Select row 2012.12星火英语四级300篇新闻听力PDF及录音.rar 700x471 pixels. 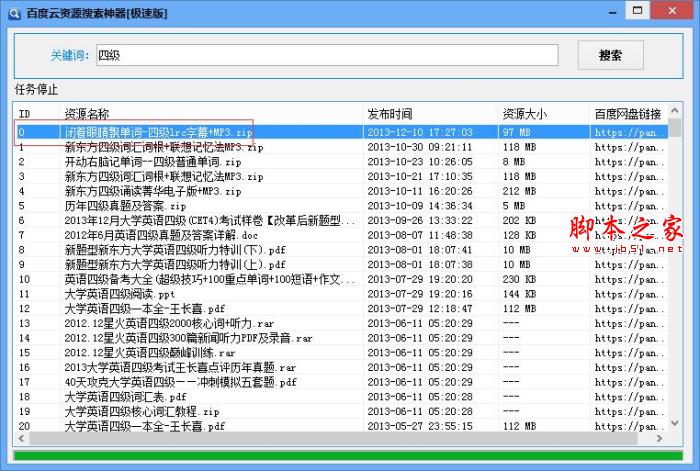(342, 338)
